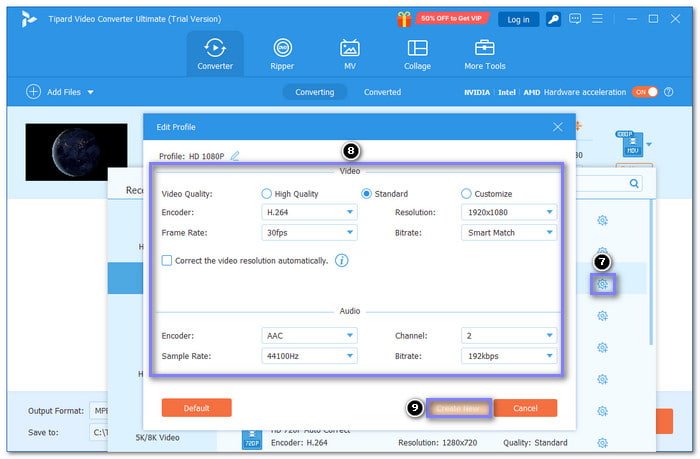Open the audio Channel dropdown
This screenshot has width=700, height=459.
coord(509,335)
